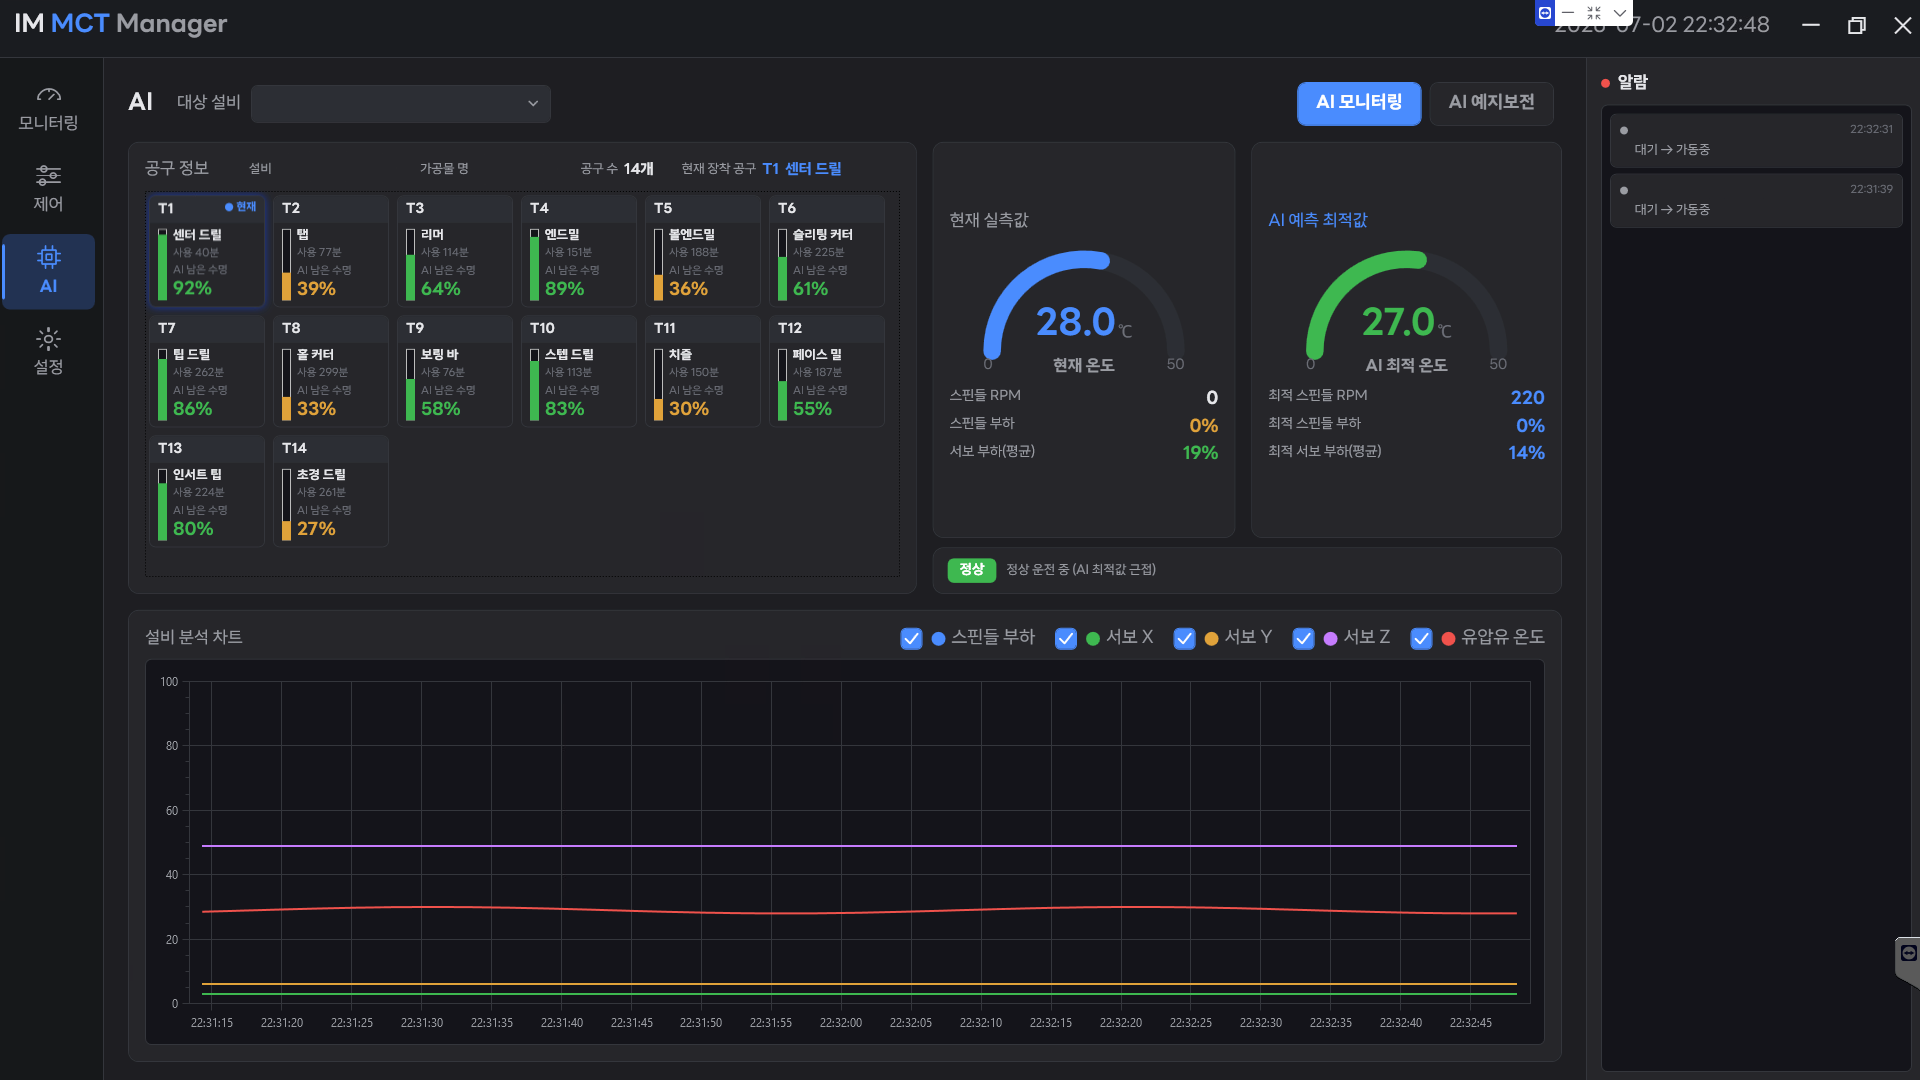This screenshot has height=1080, width=1920.
Task: Toggle the 서보 X series checkbox
Action: [x=1066, y=638]
